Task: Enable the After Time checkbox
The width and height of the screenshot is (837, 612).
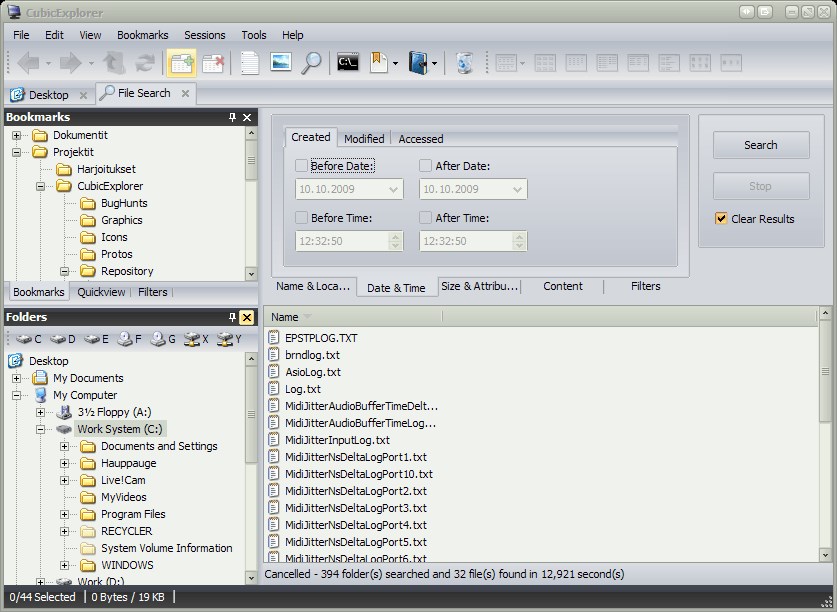Action: [x=425, y=218]
